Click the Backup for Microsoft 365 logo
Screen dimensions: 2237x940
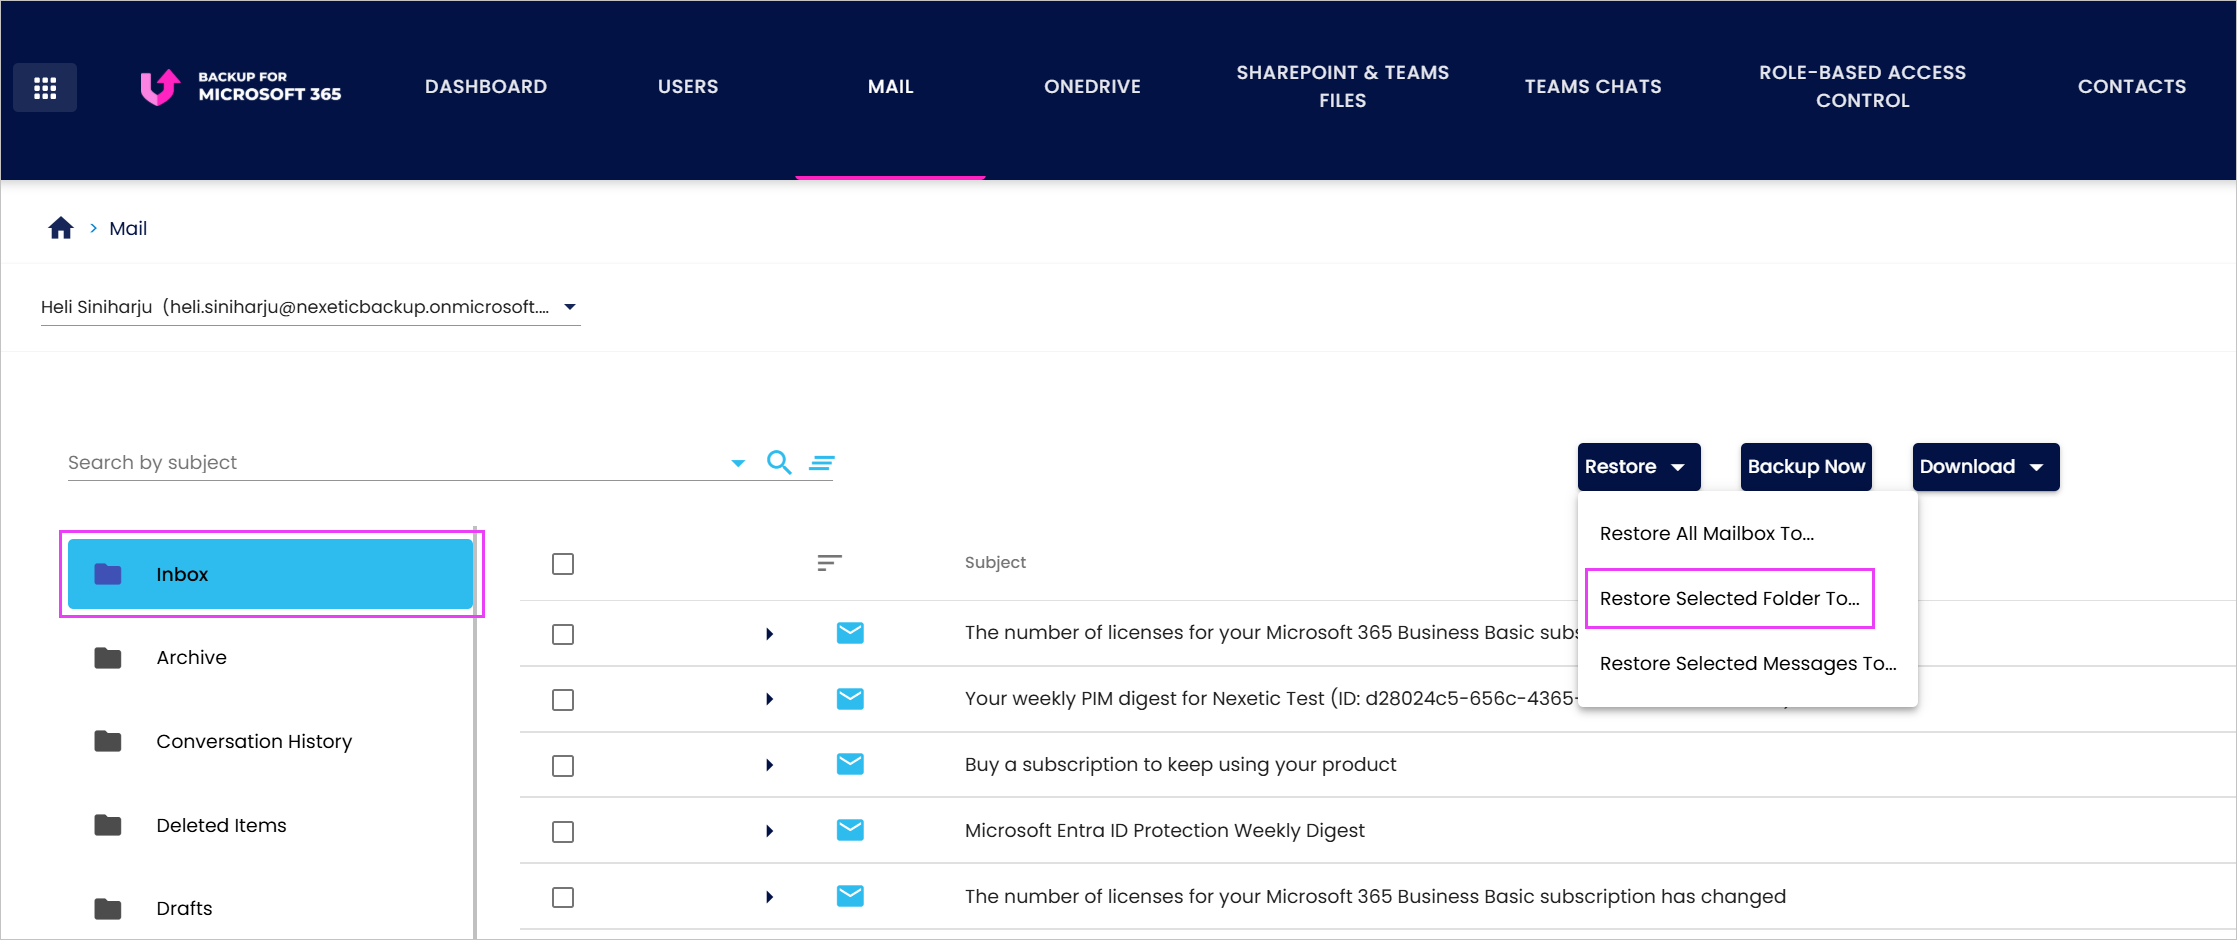(241, 87)
